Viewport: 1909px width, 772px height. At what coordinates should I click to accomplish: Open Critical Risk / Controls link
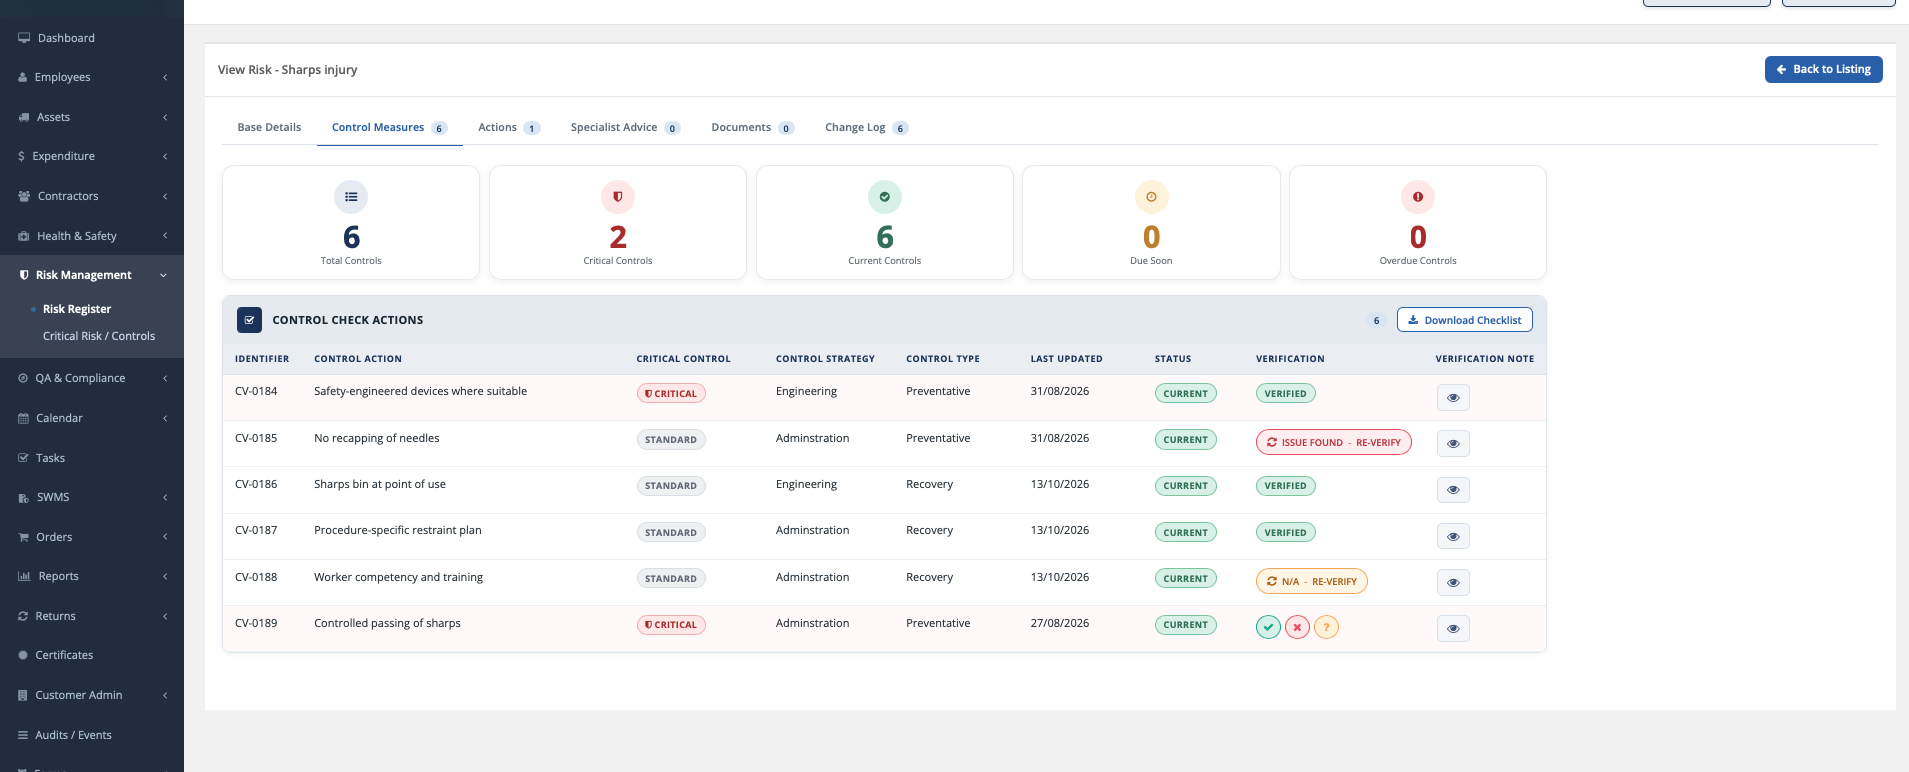(x=99, y=336)
